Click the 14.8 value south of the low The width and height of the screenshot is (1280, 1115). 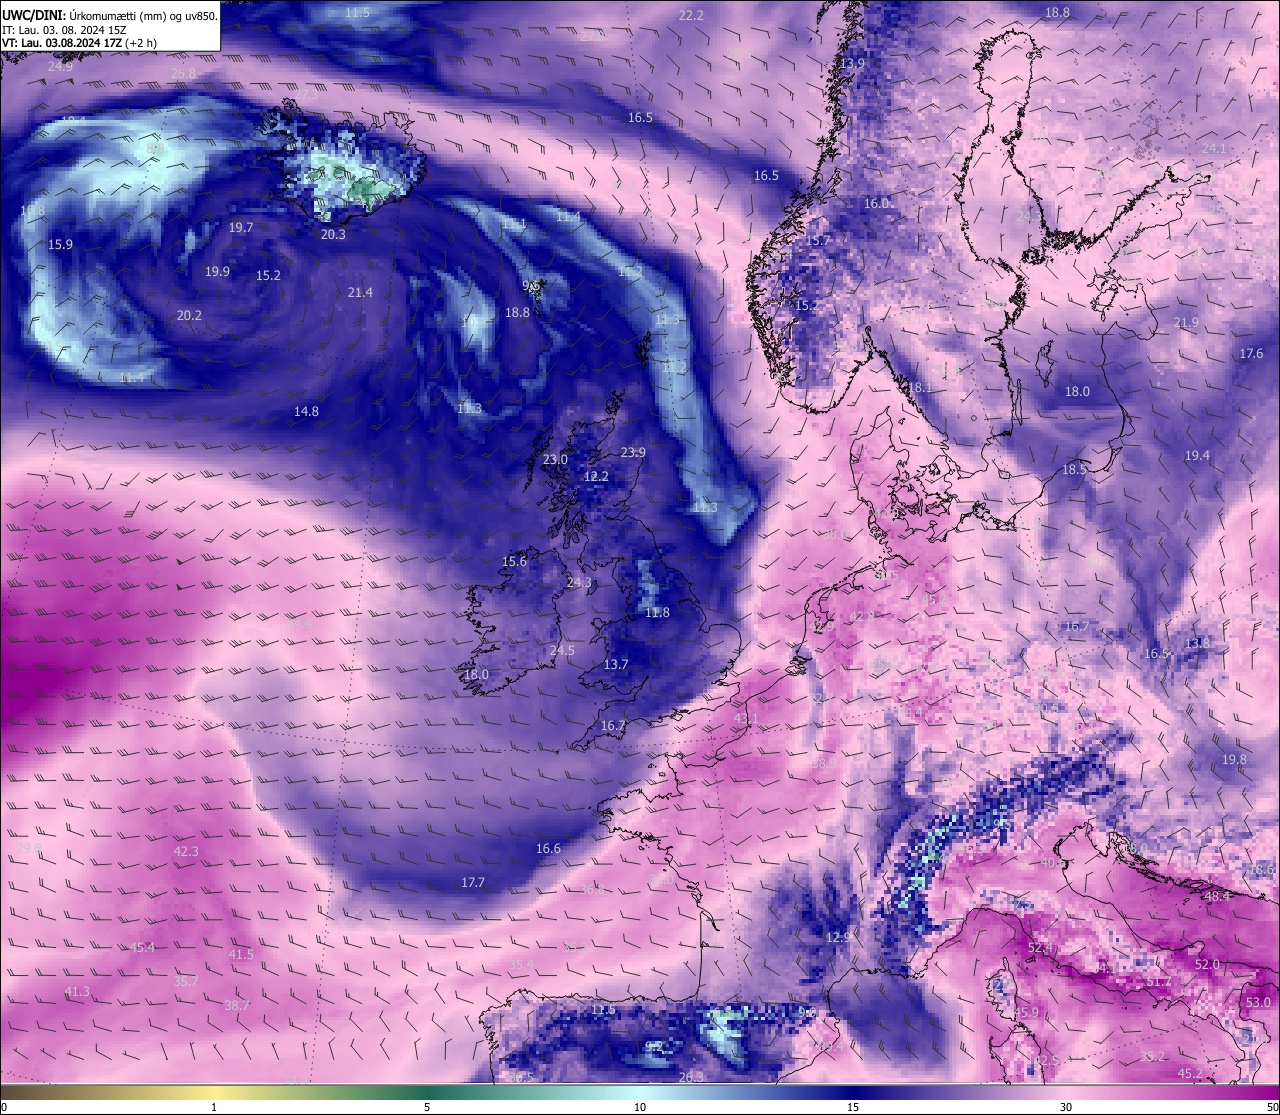306,412
